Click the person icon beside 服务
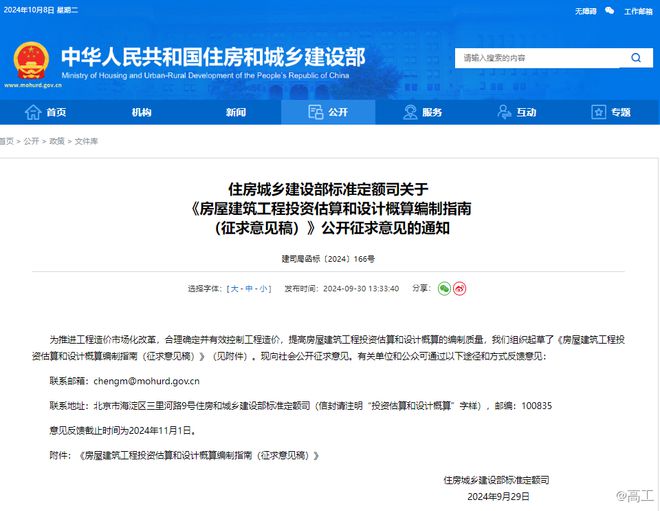 (410, 112)
